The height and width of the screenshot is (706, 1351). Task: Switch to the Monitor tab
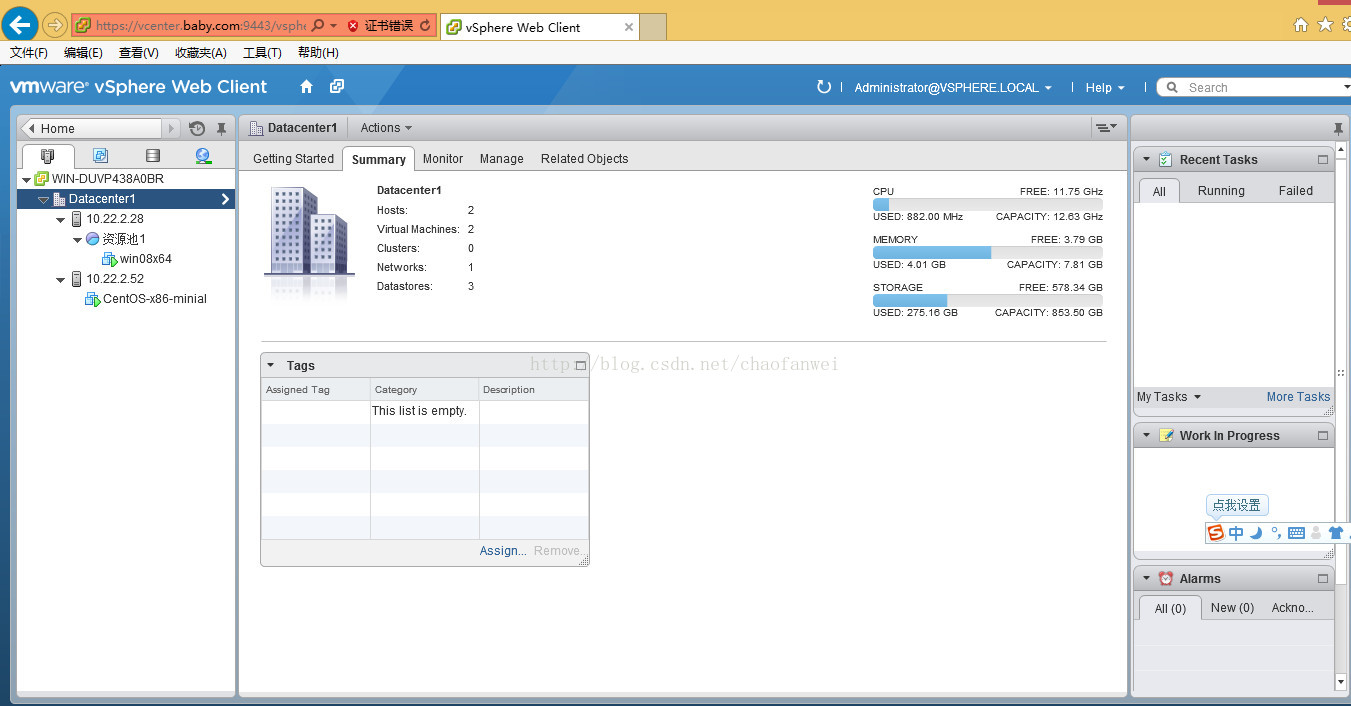(x=442, y=158)
